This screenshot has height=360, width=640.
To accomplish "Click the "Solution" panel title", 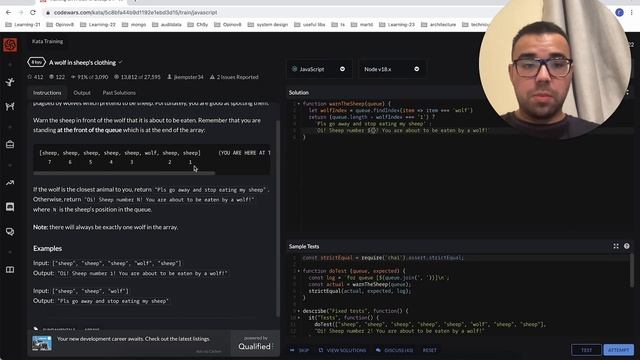I will coord(299,93).
